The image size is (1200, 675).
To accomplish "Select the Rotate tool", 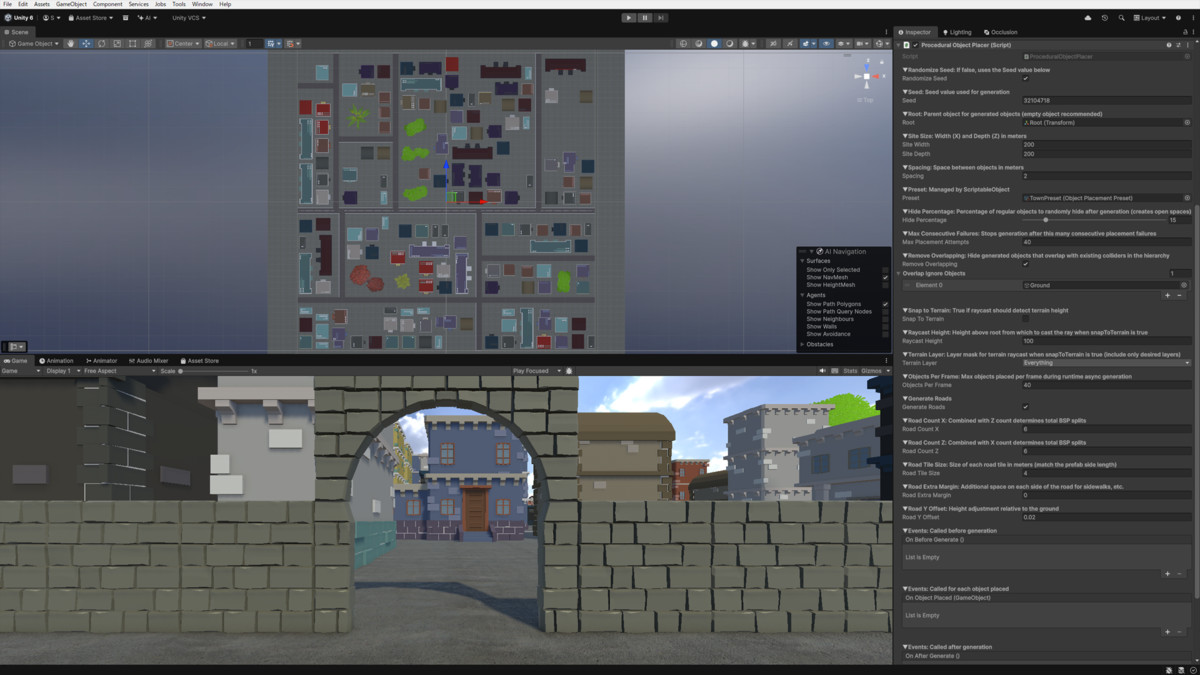I will coord(102,44).
